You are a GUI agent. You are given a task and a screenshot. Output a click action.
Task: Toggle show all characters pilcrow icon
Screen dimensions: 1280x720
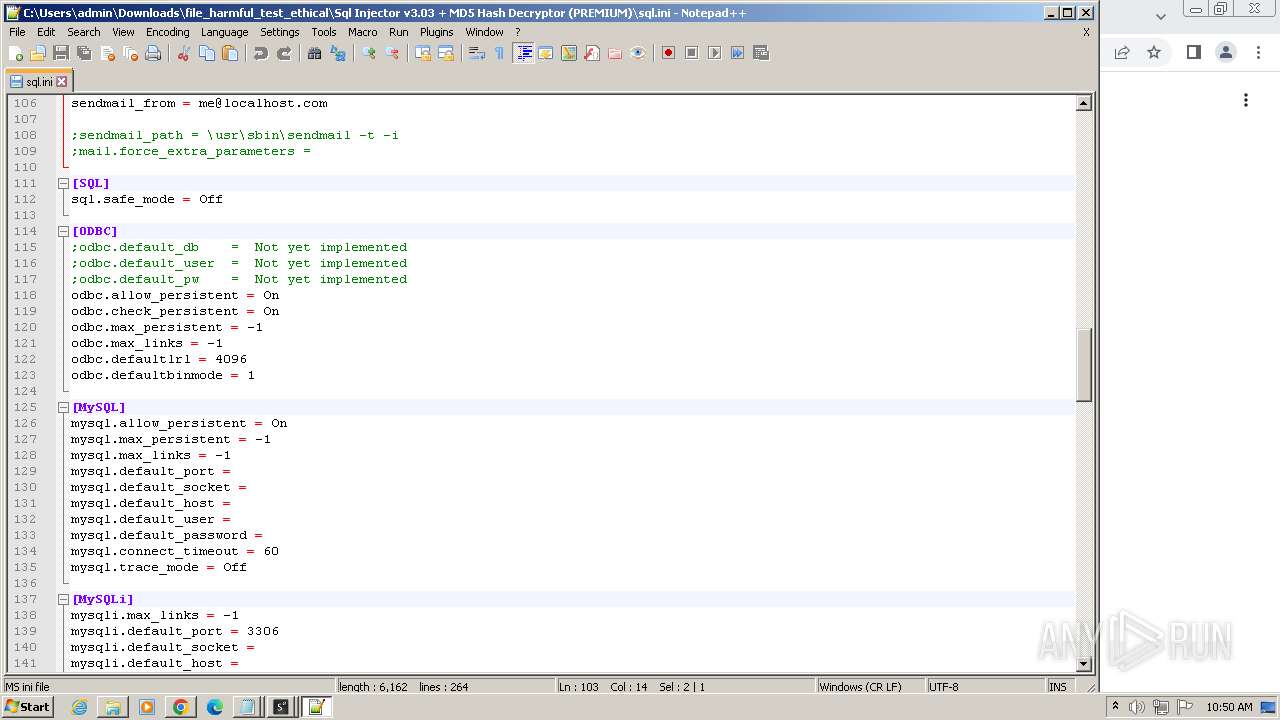(x=500, y=53)
